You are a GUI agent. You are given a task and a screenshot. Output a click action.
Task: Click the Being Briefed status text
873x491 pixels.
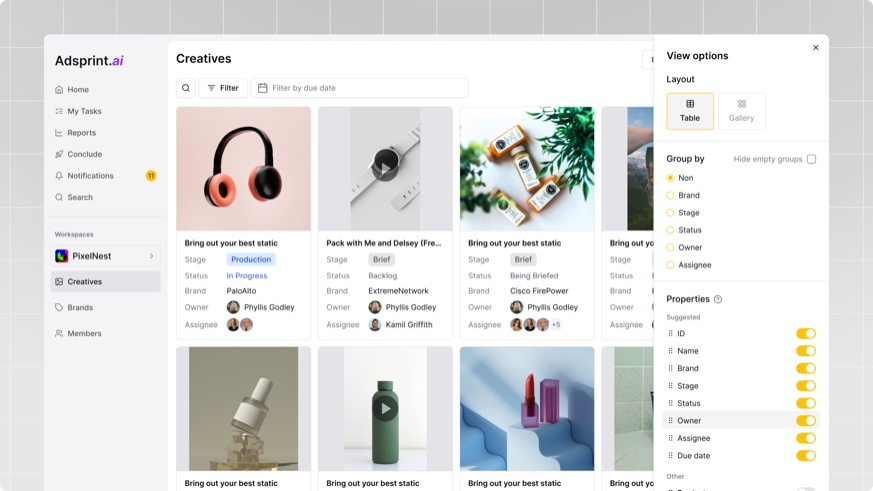click(x=534, y=276)
